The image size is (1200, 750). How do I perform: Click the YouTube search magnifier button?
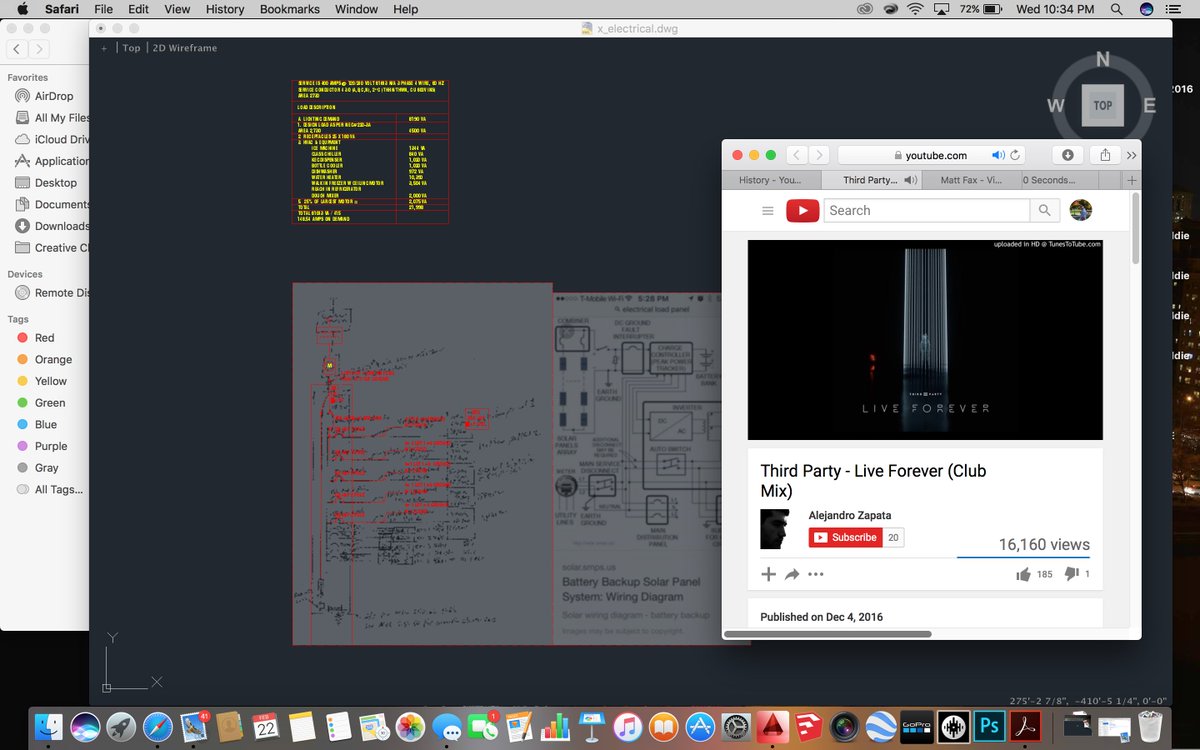(1045, 210)
